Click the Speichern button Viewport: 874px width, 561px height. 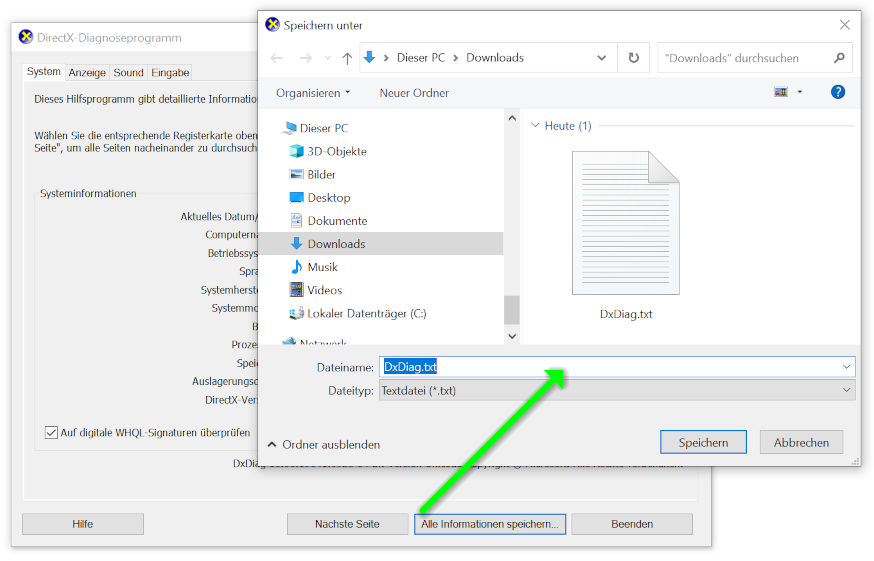[703, 442]
